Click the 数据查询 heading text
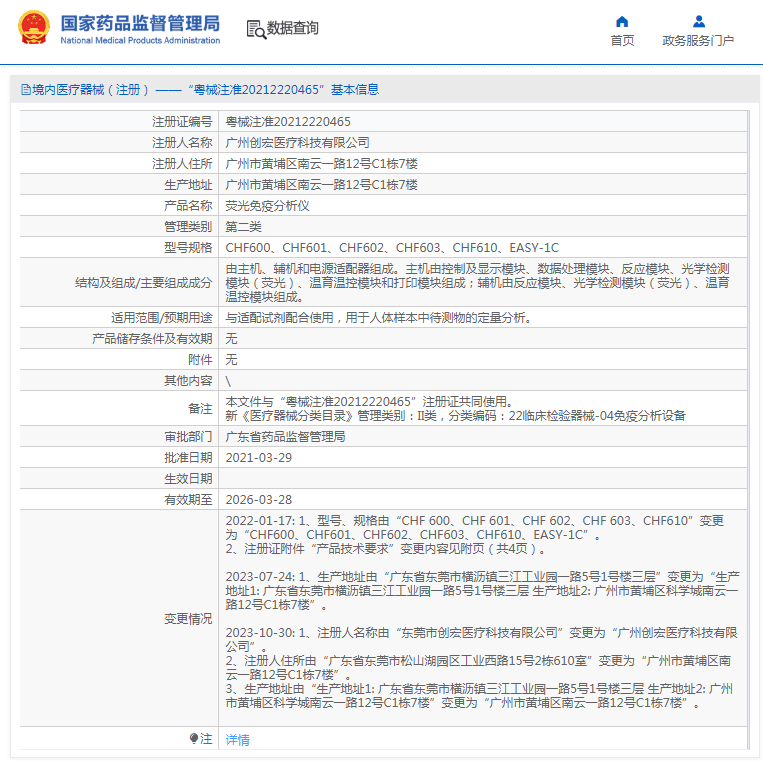This screenshot has width=763, height=762. (292, 28)
